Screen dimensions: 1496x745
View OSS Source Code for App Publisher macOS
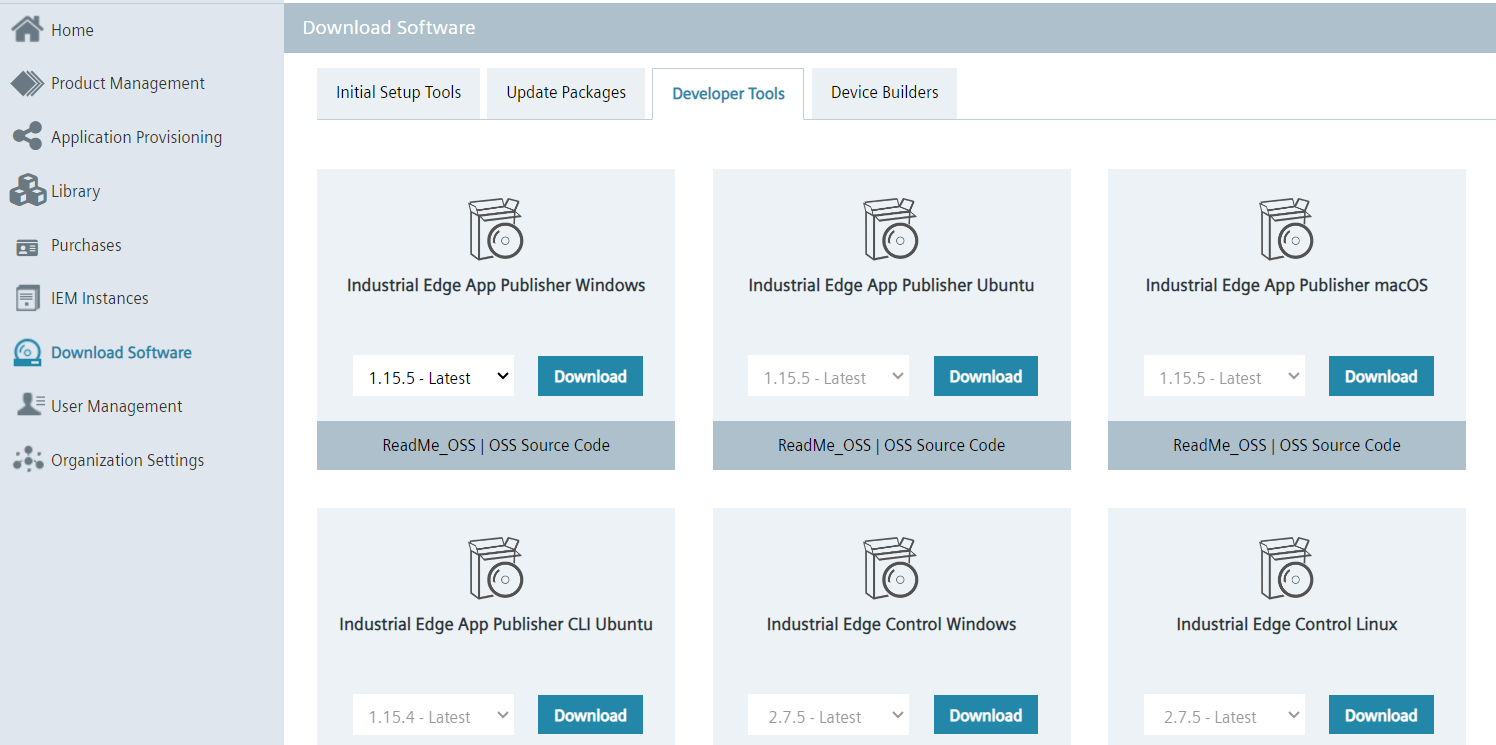coord(1340,444)
